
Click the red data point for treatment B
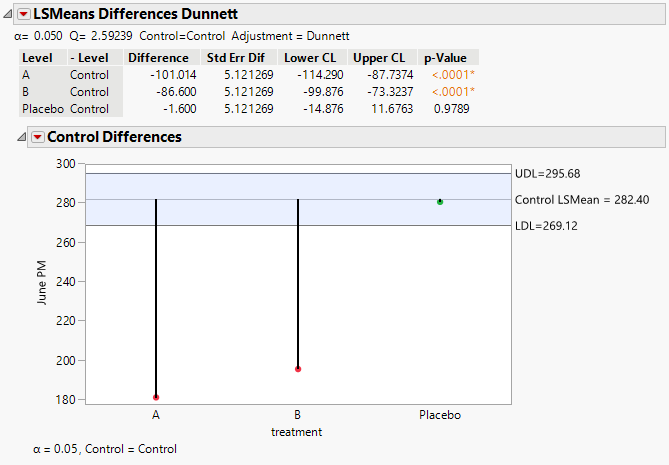298,369
